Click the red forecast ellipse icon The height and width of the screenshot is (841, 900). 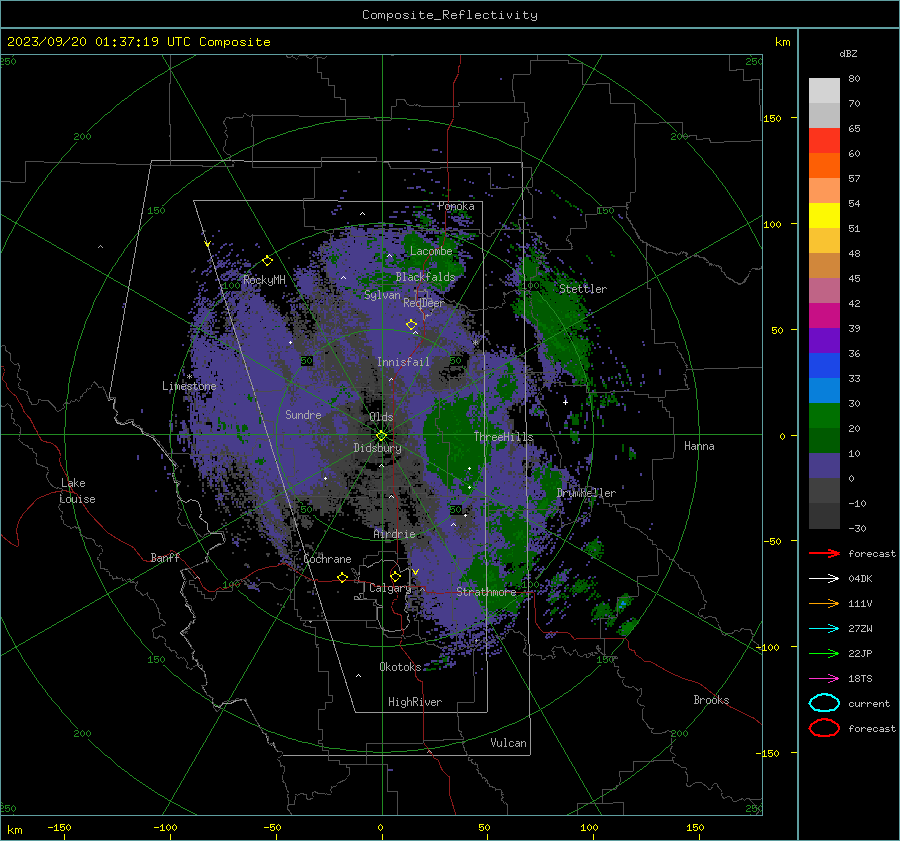point(824,728)
